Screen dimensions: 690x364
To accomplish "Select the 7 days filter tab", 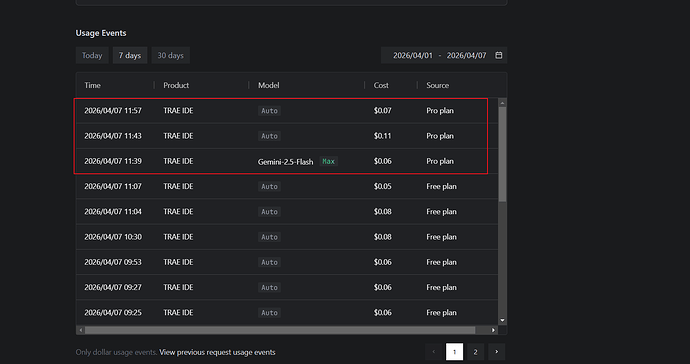I will [130, 55].
